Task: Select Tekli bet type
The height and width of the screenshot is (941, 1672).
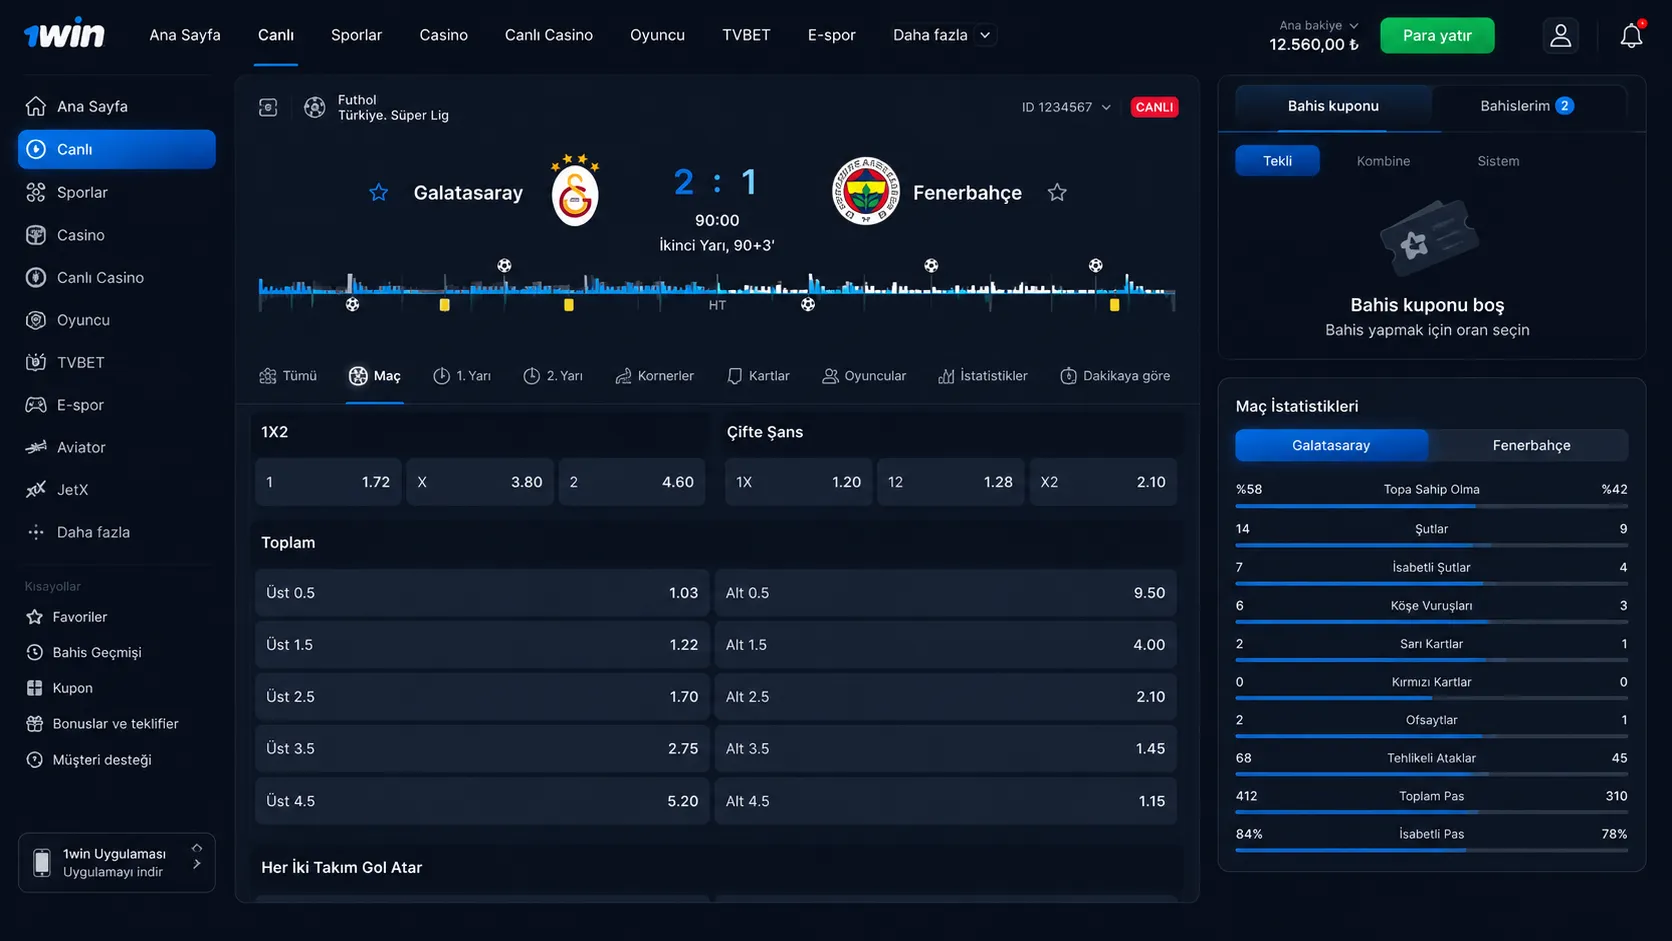Action: point(1277,161)
